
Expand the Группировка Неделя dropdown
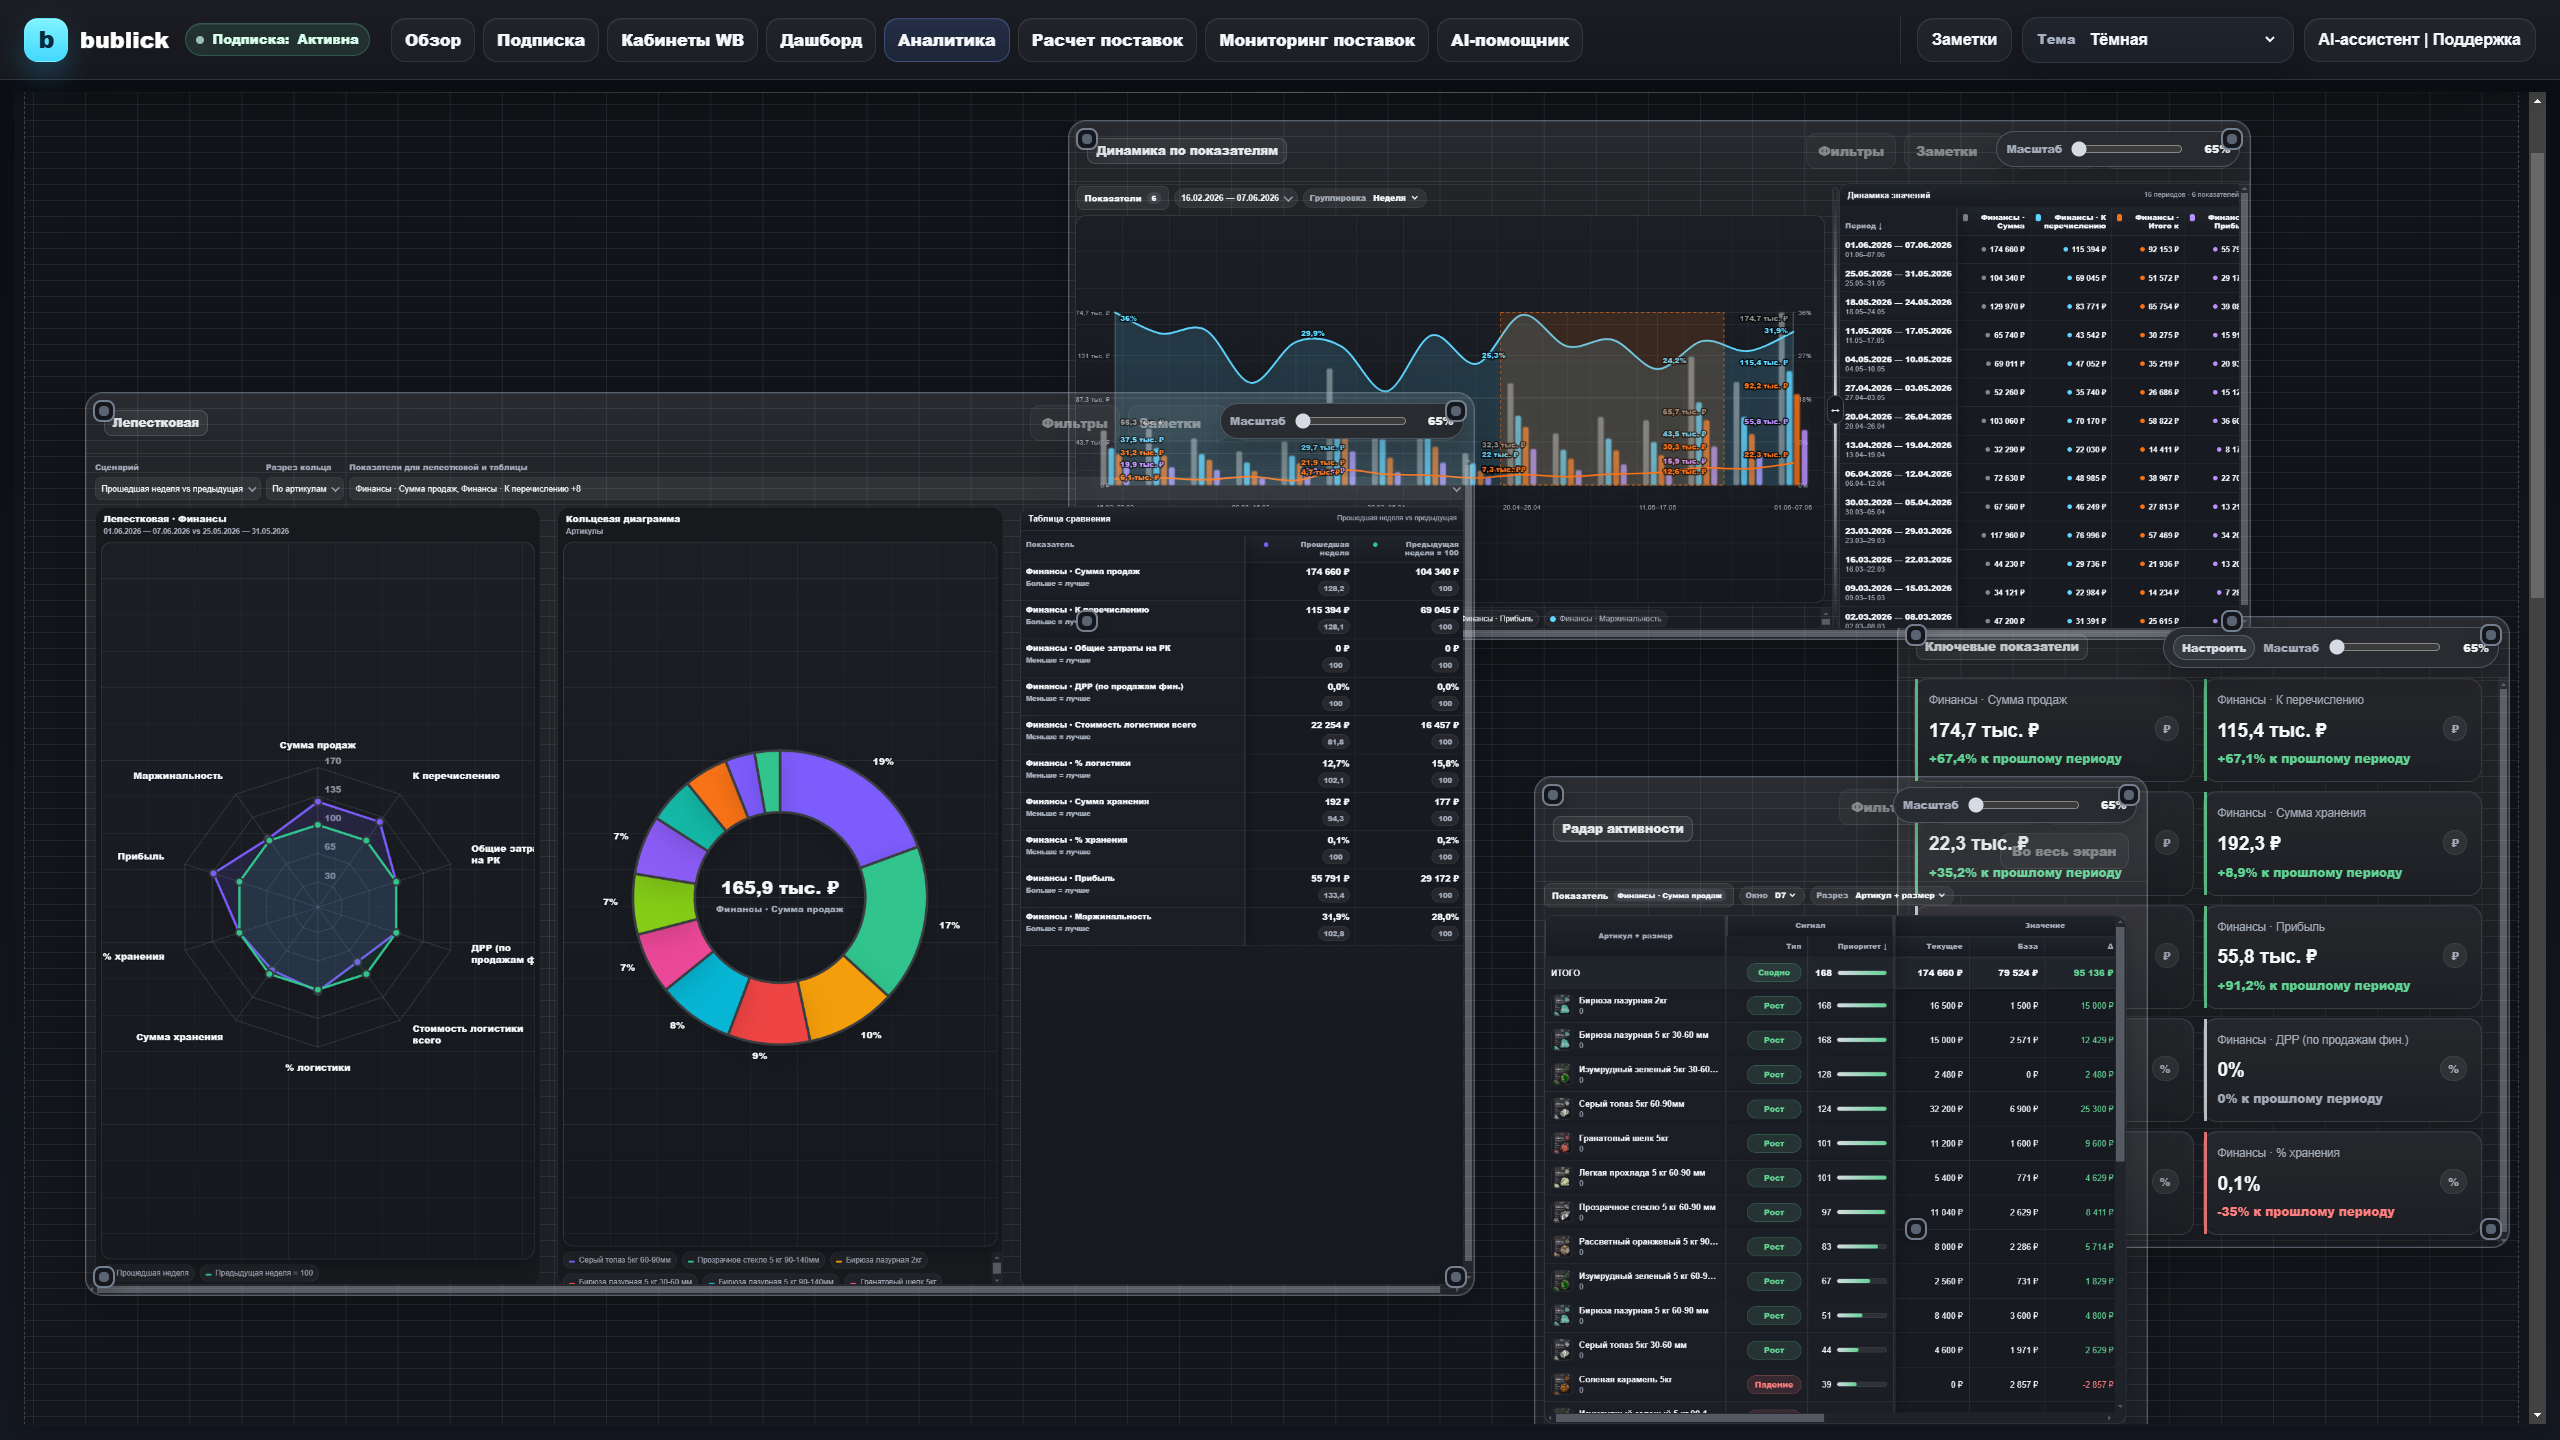coord(1364,198)
